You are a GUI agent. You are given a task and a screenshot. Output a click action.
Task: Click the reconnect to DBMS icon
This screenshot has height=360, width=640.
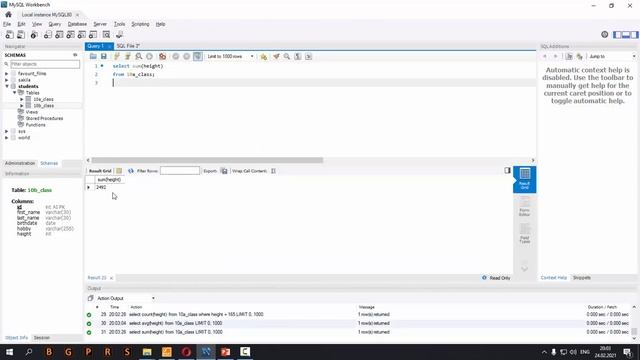tap(119, 35)
